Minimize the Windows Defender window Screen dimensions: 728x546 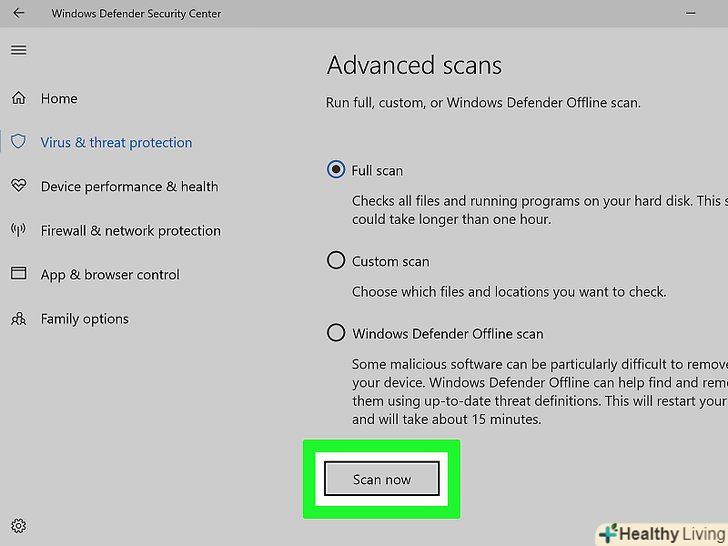tap(690, 13)
